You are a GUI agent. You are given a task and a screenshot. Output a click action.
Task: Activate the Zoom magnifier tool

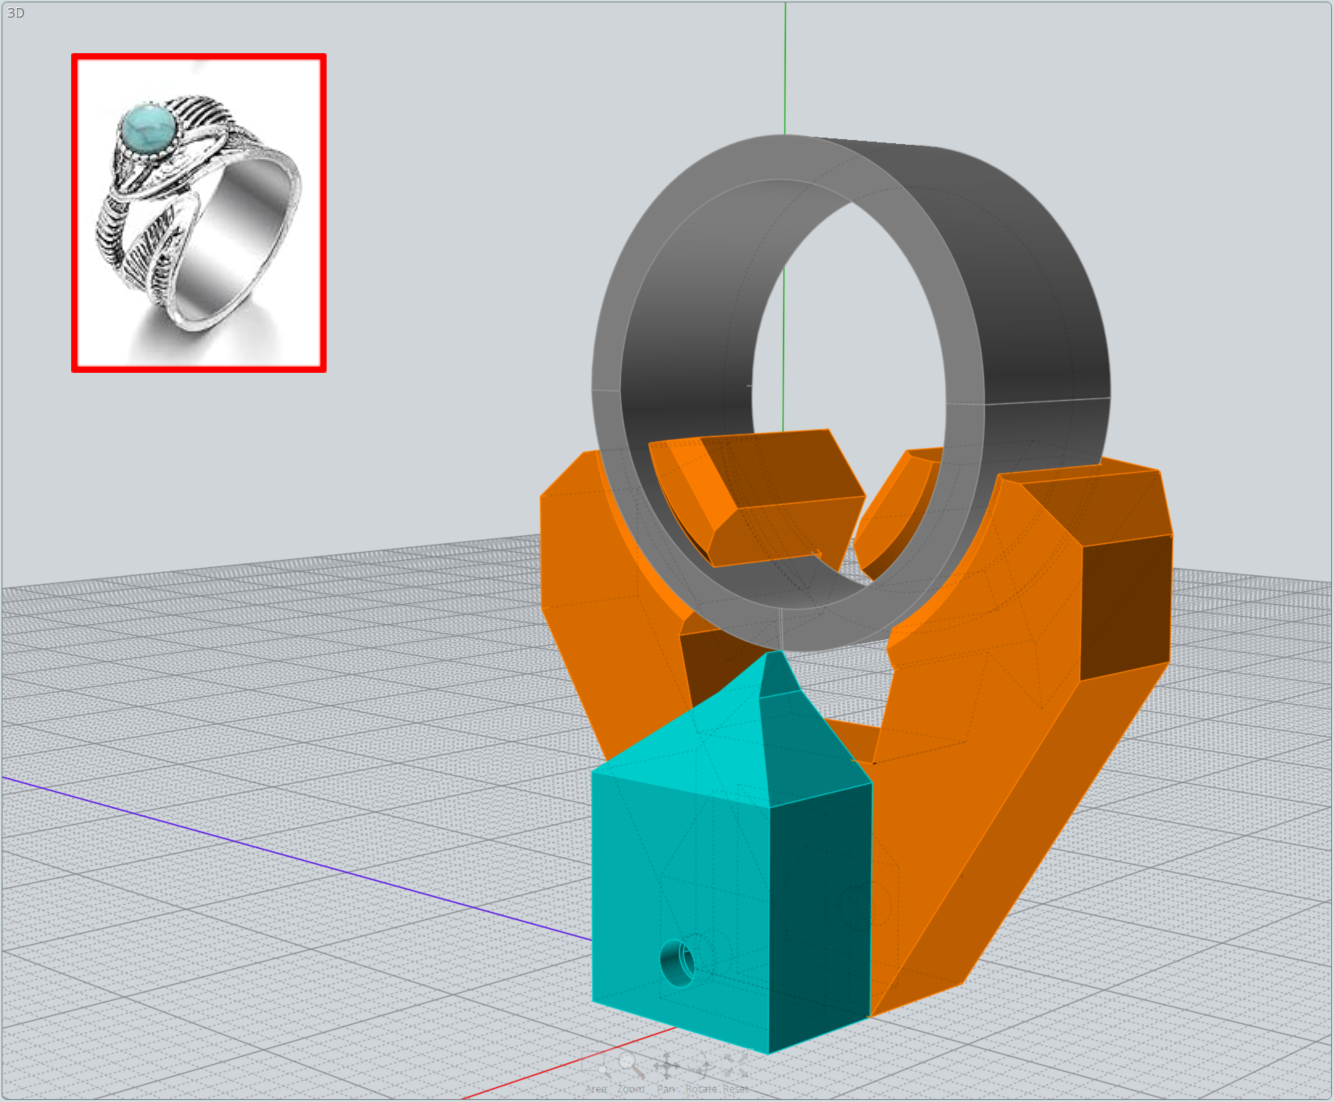(x=627, y=1062)
